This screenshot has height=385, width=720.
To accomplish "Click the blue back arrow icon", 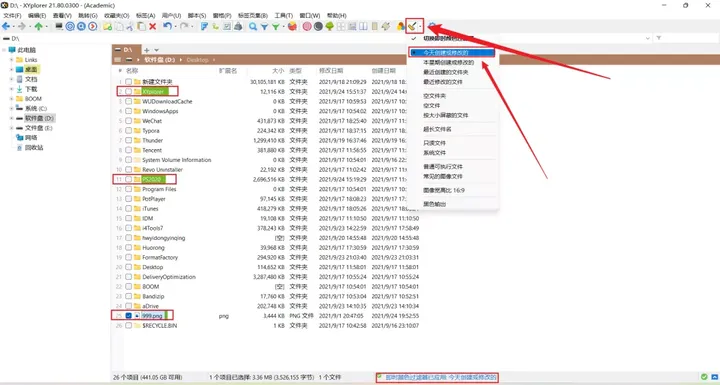I will pos(6,27).
